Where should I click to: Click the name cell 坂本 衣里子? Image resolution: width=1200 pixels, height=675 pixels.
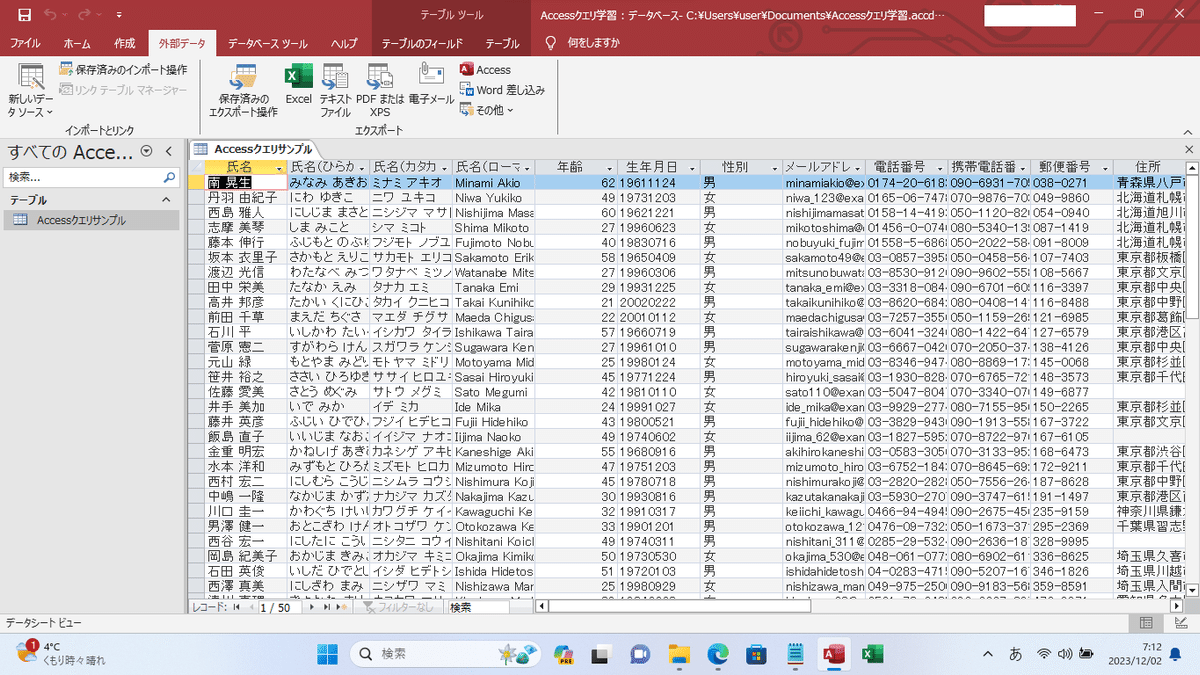point(246,256)
